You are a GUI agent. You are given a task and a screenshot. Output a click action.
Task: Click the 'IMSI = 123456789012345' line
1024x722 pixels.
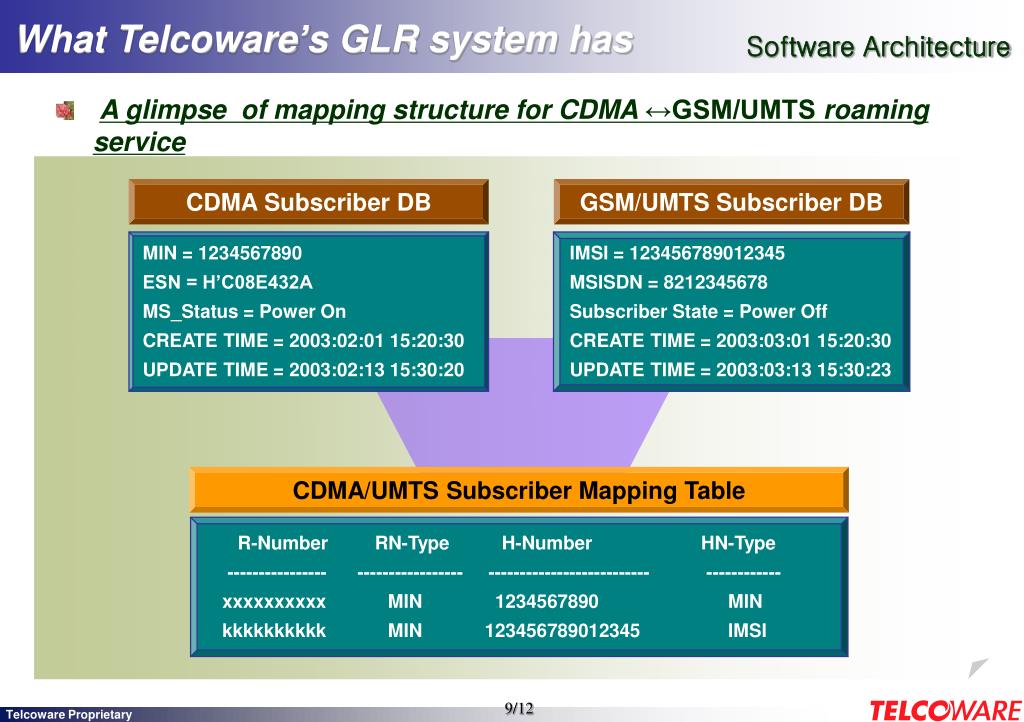[677, 253]
